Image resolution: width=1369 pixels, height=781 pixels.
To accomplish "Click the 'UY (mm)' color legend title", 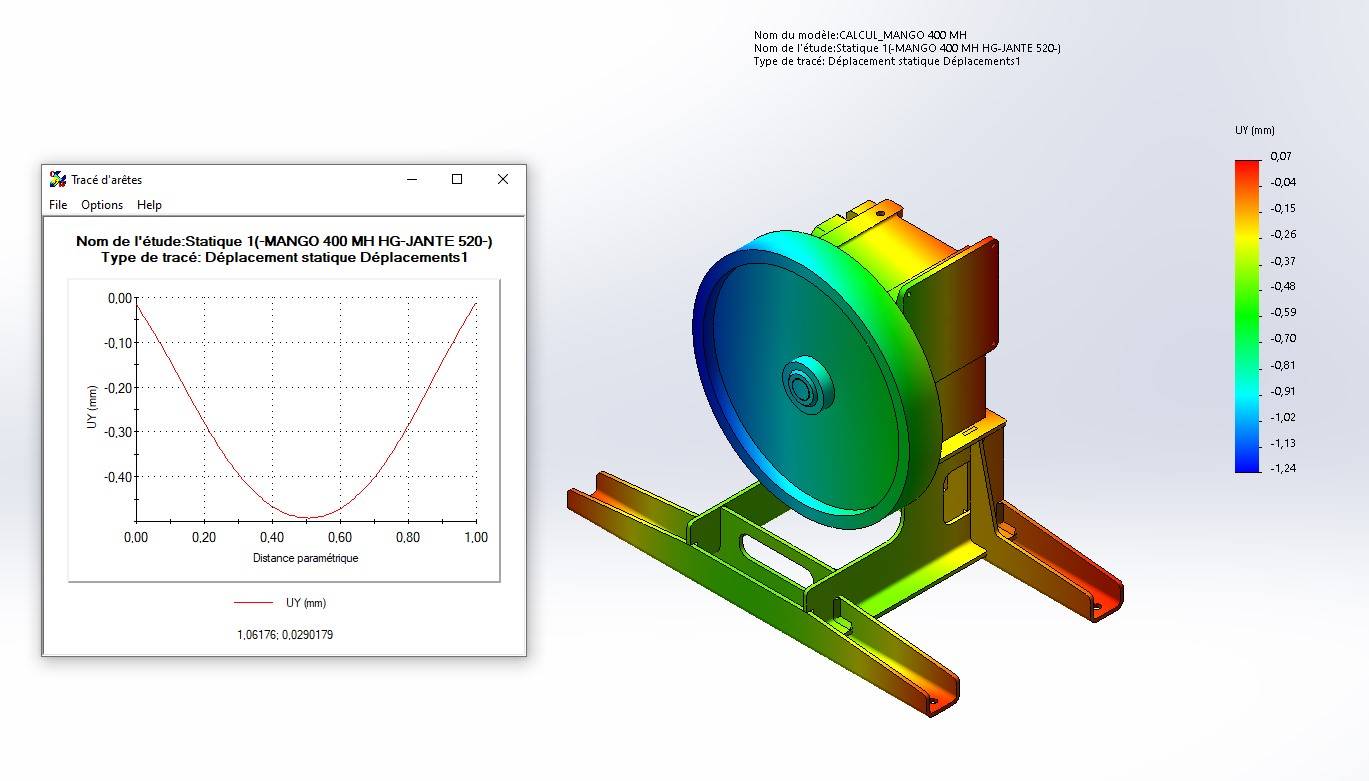I will [1255, 130].
